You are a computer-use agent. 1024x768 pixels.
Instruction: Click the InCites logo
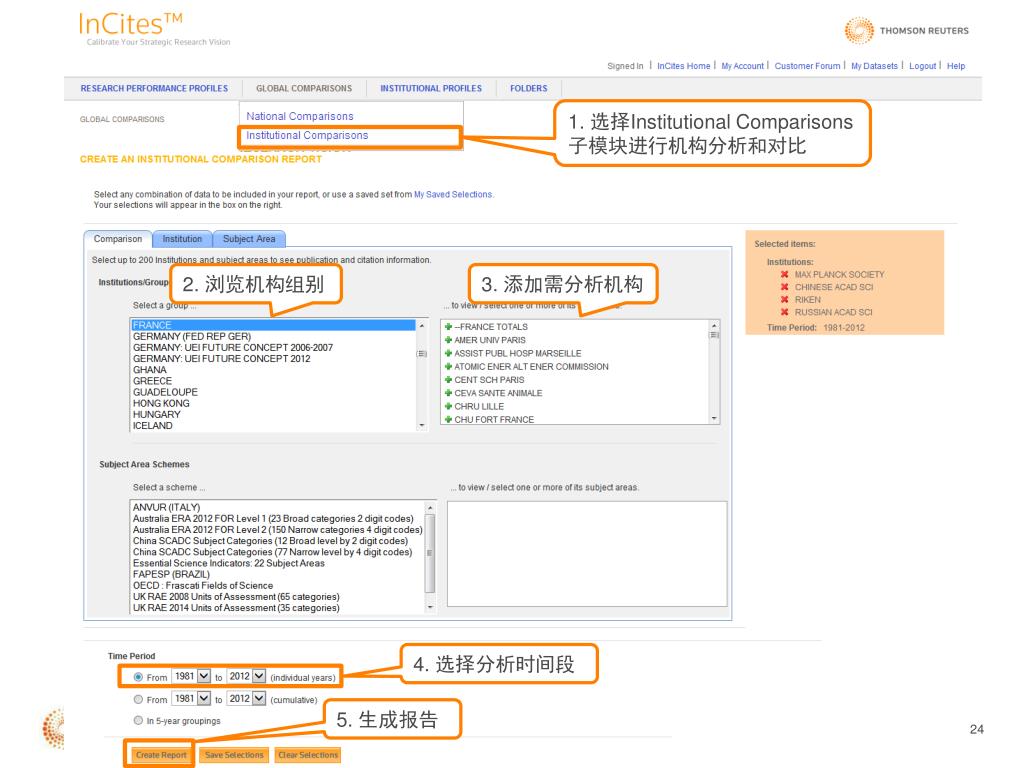[131, 24]
